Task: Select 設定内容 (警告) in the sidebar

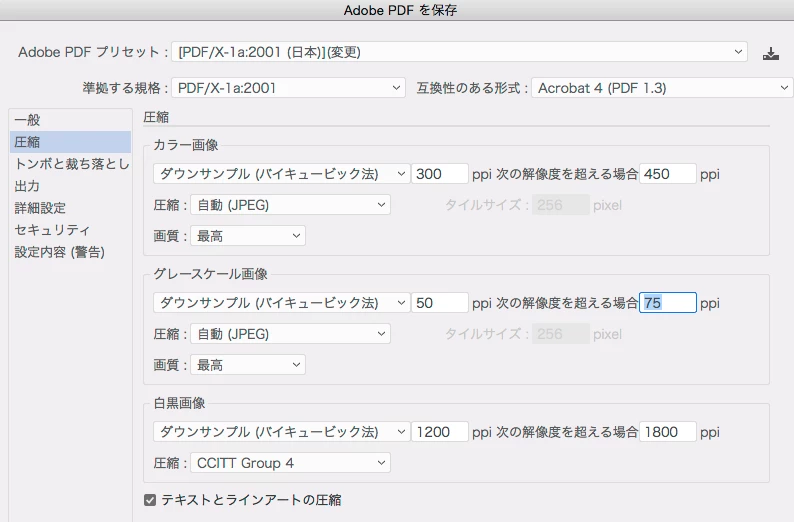Action: (x=70, y=252)
